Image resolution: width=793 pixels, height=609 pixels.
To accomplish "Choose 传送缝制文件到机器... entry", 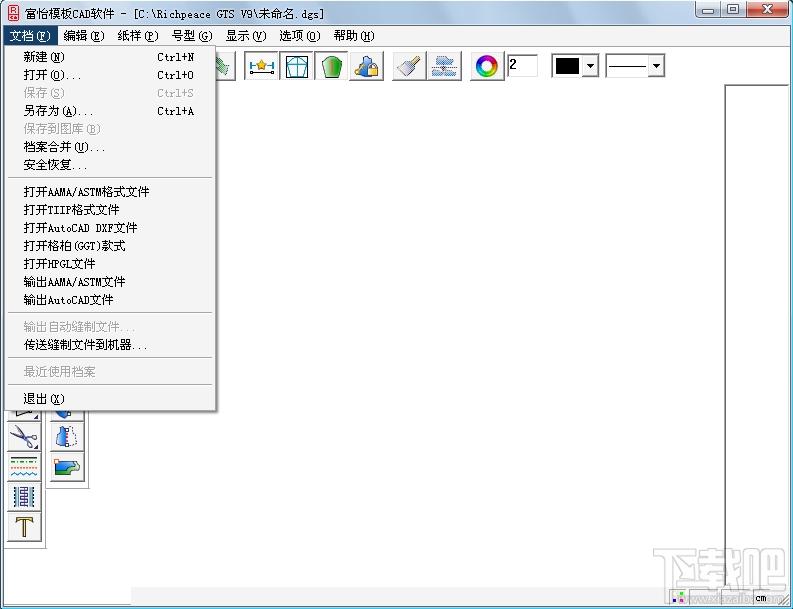I will point(110,345).
